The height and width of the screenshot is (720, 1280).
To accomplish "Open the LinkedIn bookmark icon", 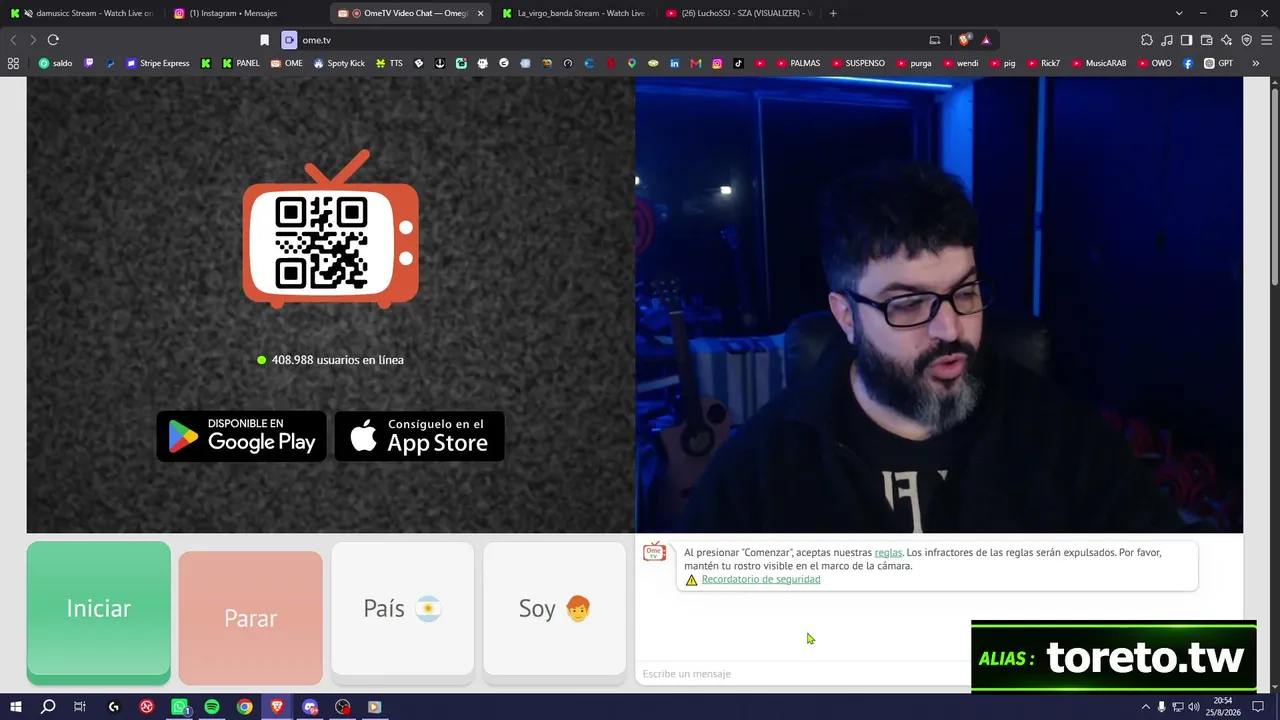I will (x=675, y=63).
